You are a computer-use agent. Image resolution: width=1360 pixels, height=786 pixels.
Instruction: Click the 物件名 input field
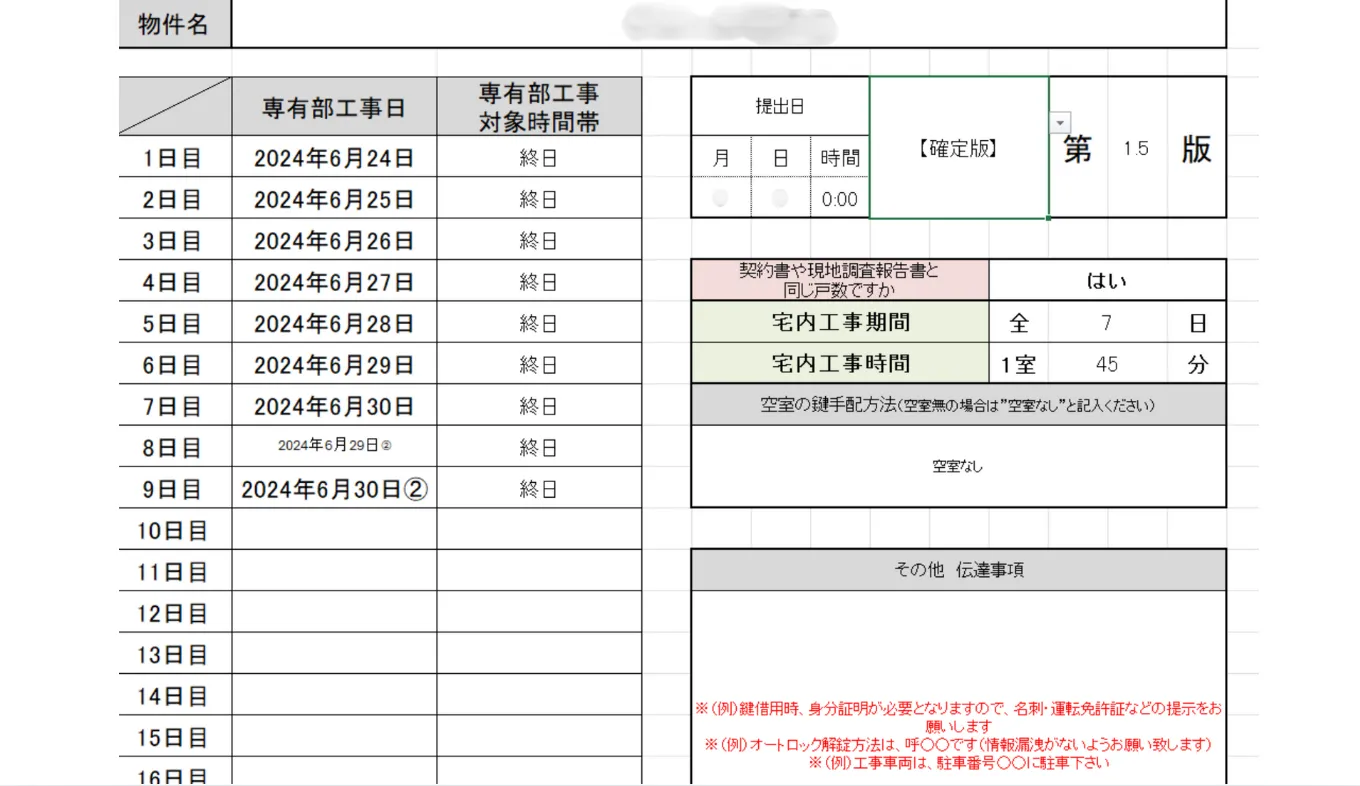click(x=728, y=24)
